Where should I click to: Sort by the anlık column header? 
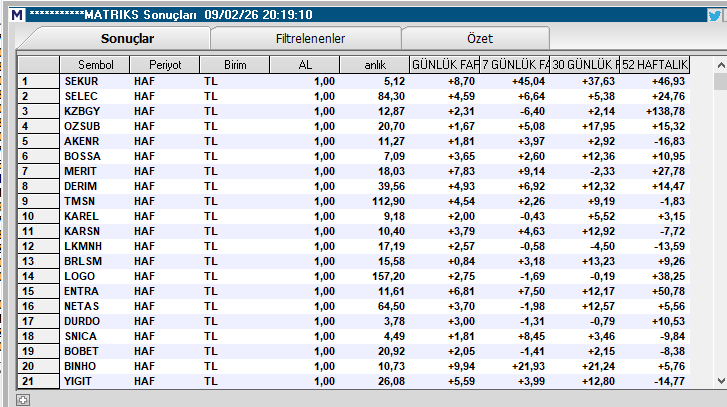[x=375, y=65]
